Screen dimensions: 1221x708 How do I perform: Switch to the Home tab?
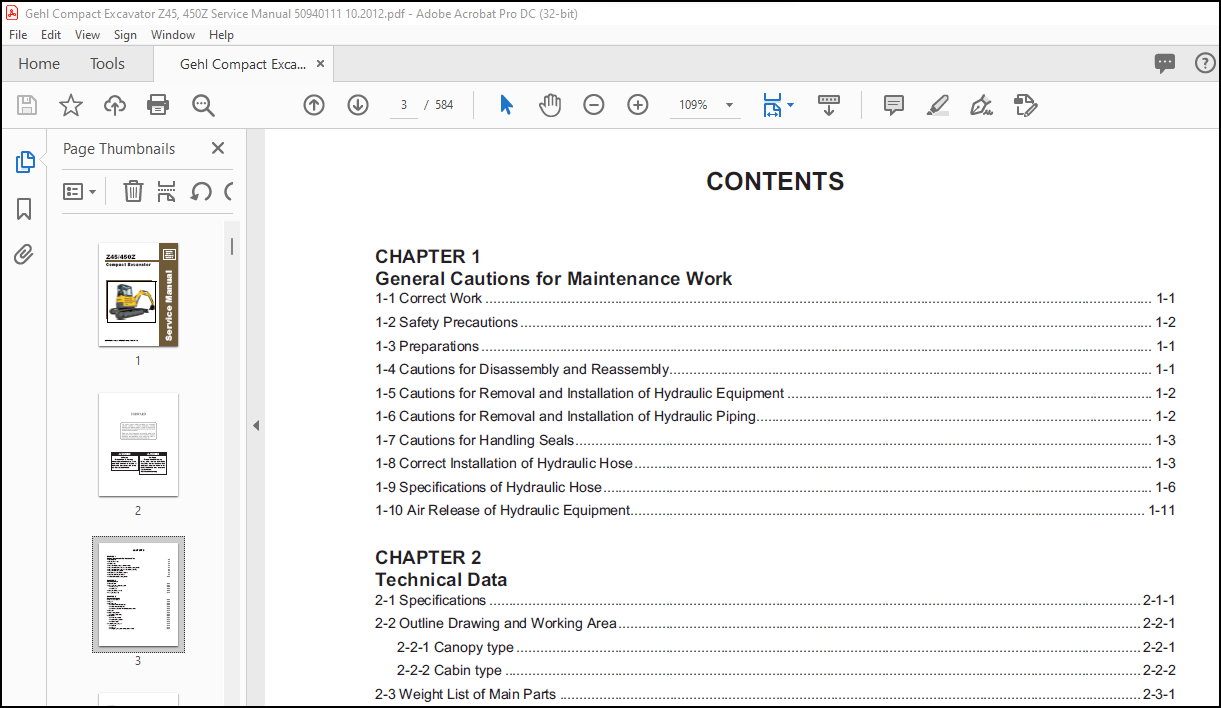click(39, 63)
